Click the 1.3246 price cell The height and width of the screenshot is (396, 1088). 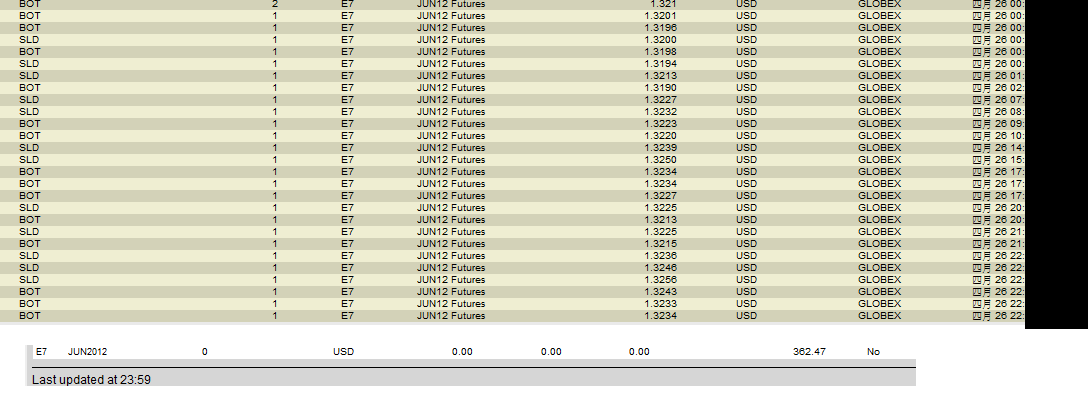660,268
